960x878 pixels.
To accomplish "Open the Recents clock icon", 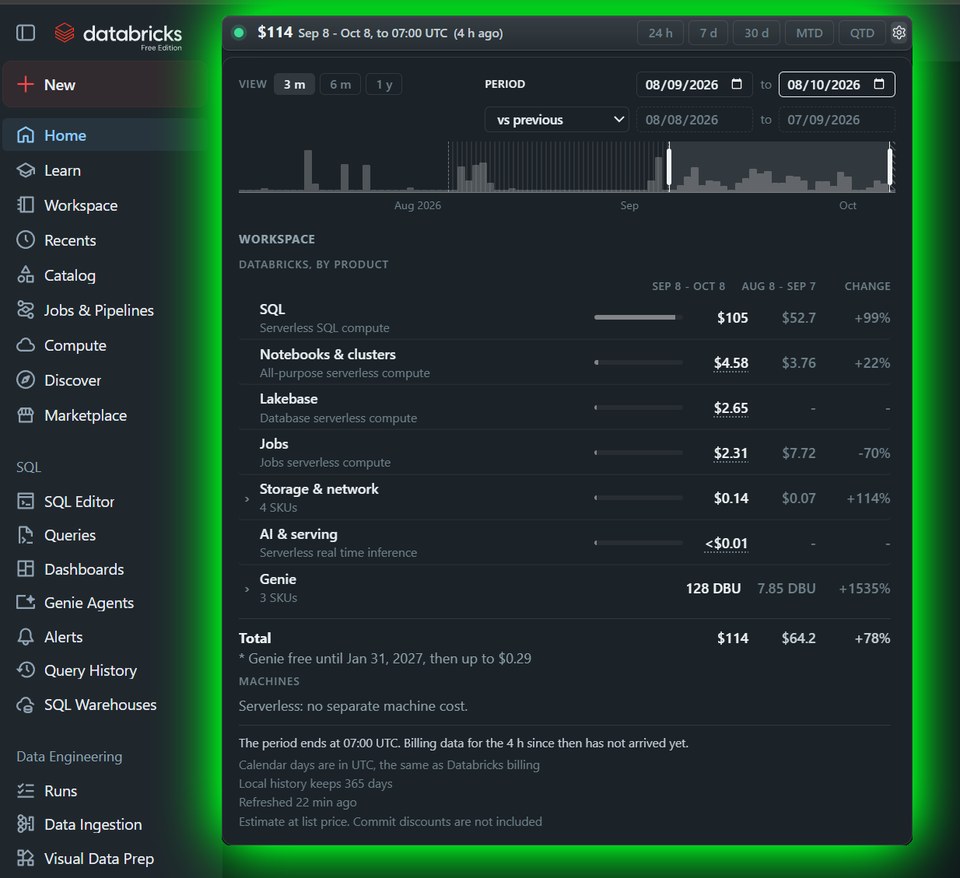I will pos(25,240).
